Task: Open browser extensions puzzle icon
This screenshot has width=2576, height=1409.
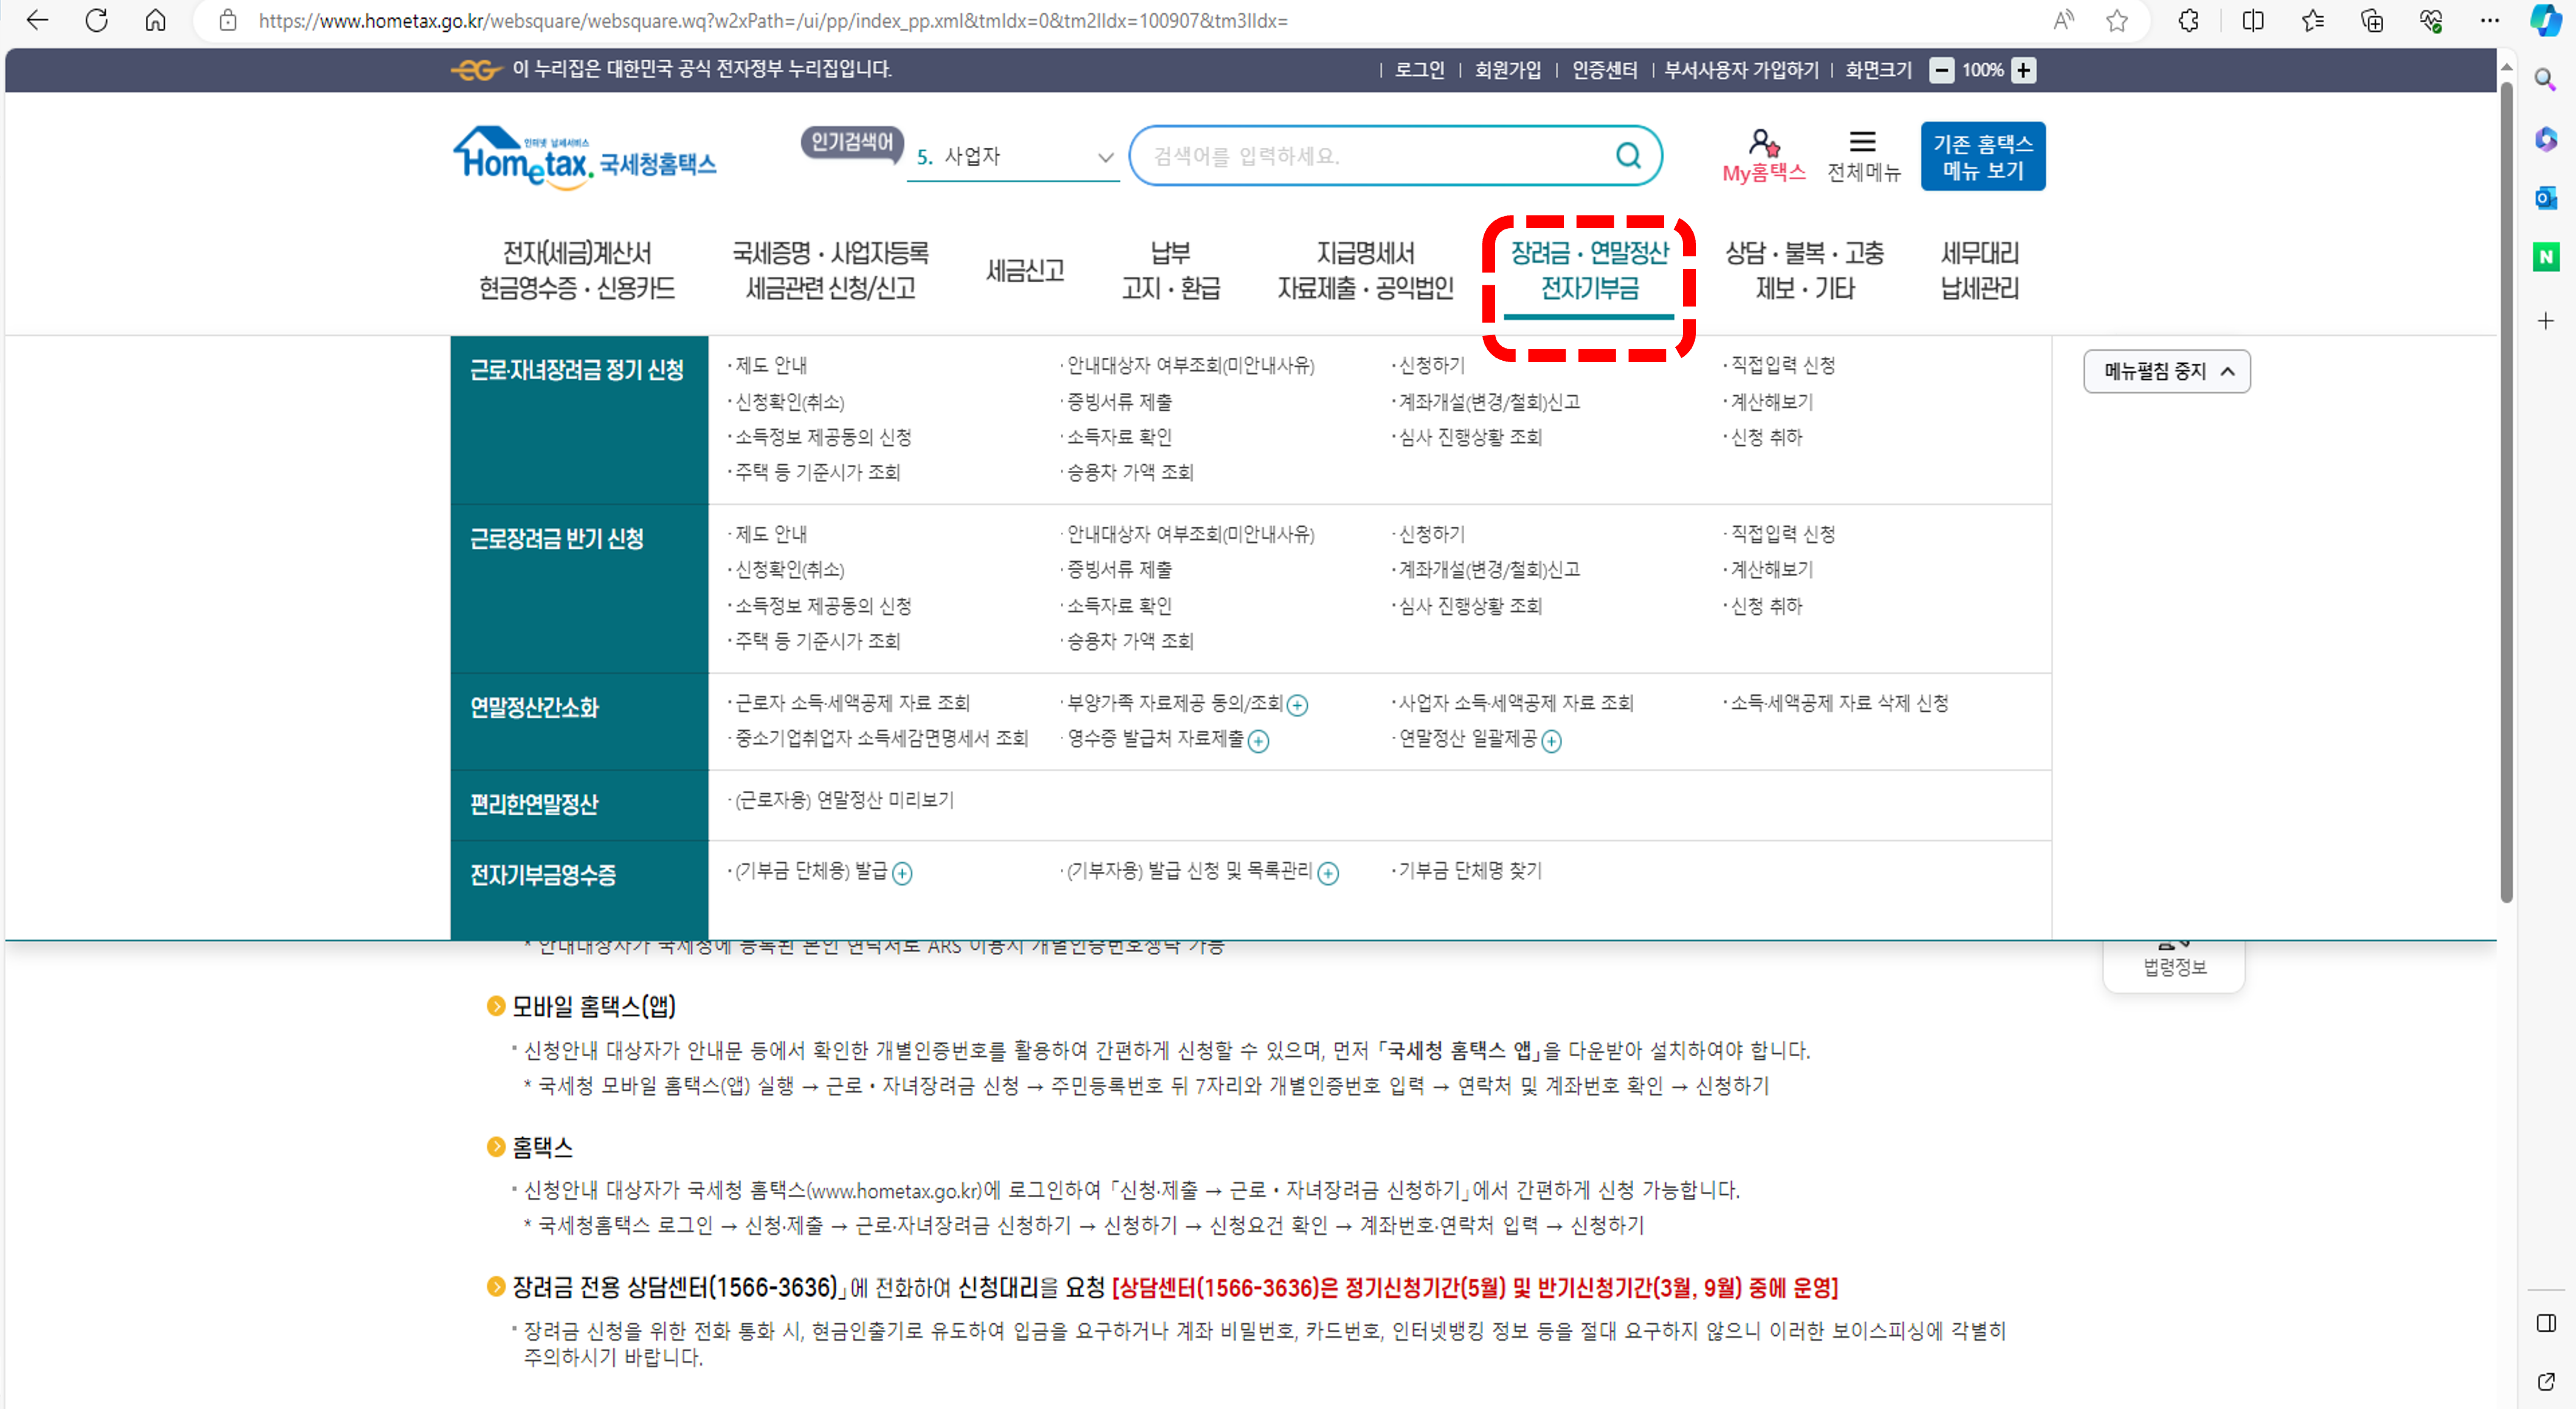Action: click(x=2188, y=20)
